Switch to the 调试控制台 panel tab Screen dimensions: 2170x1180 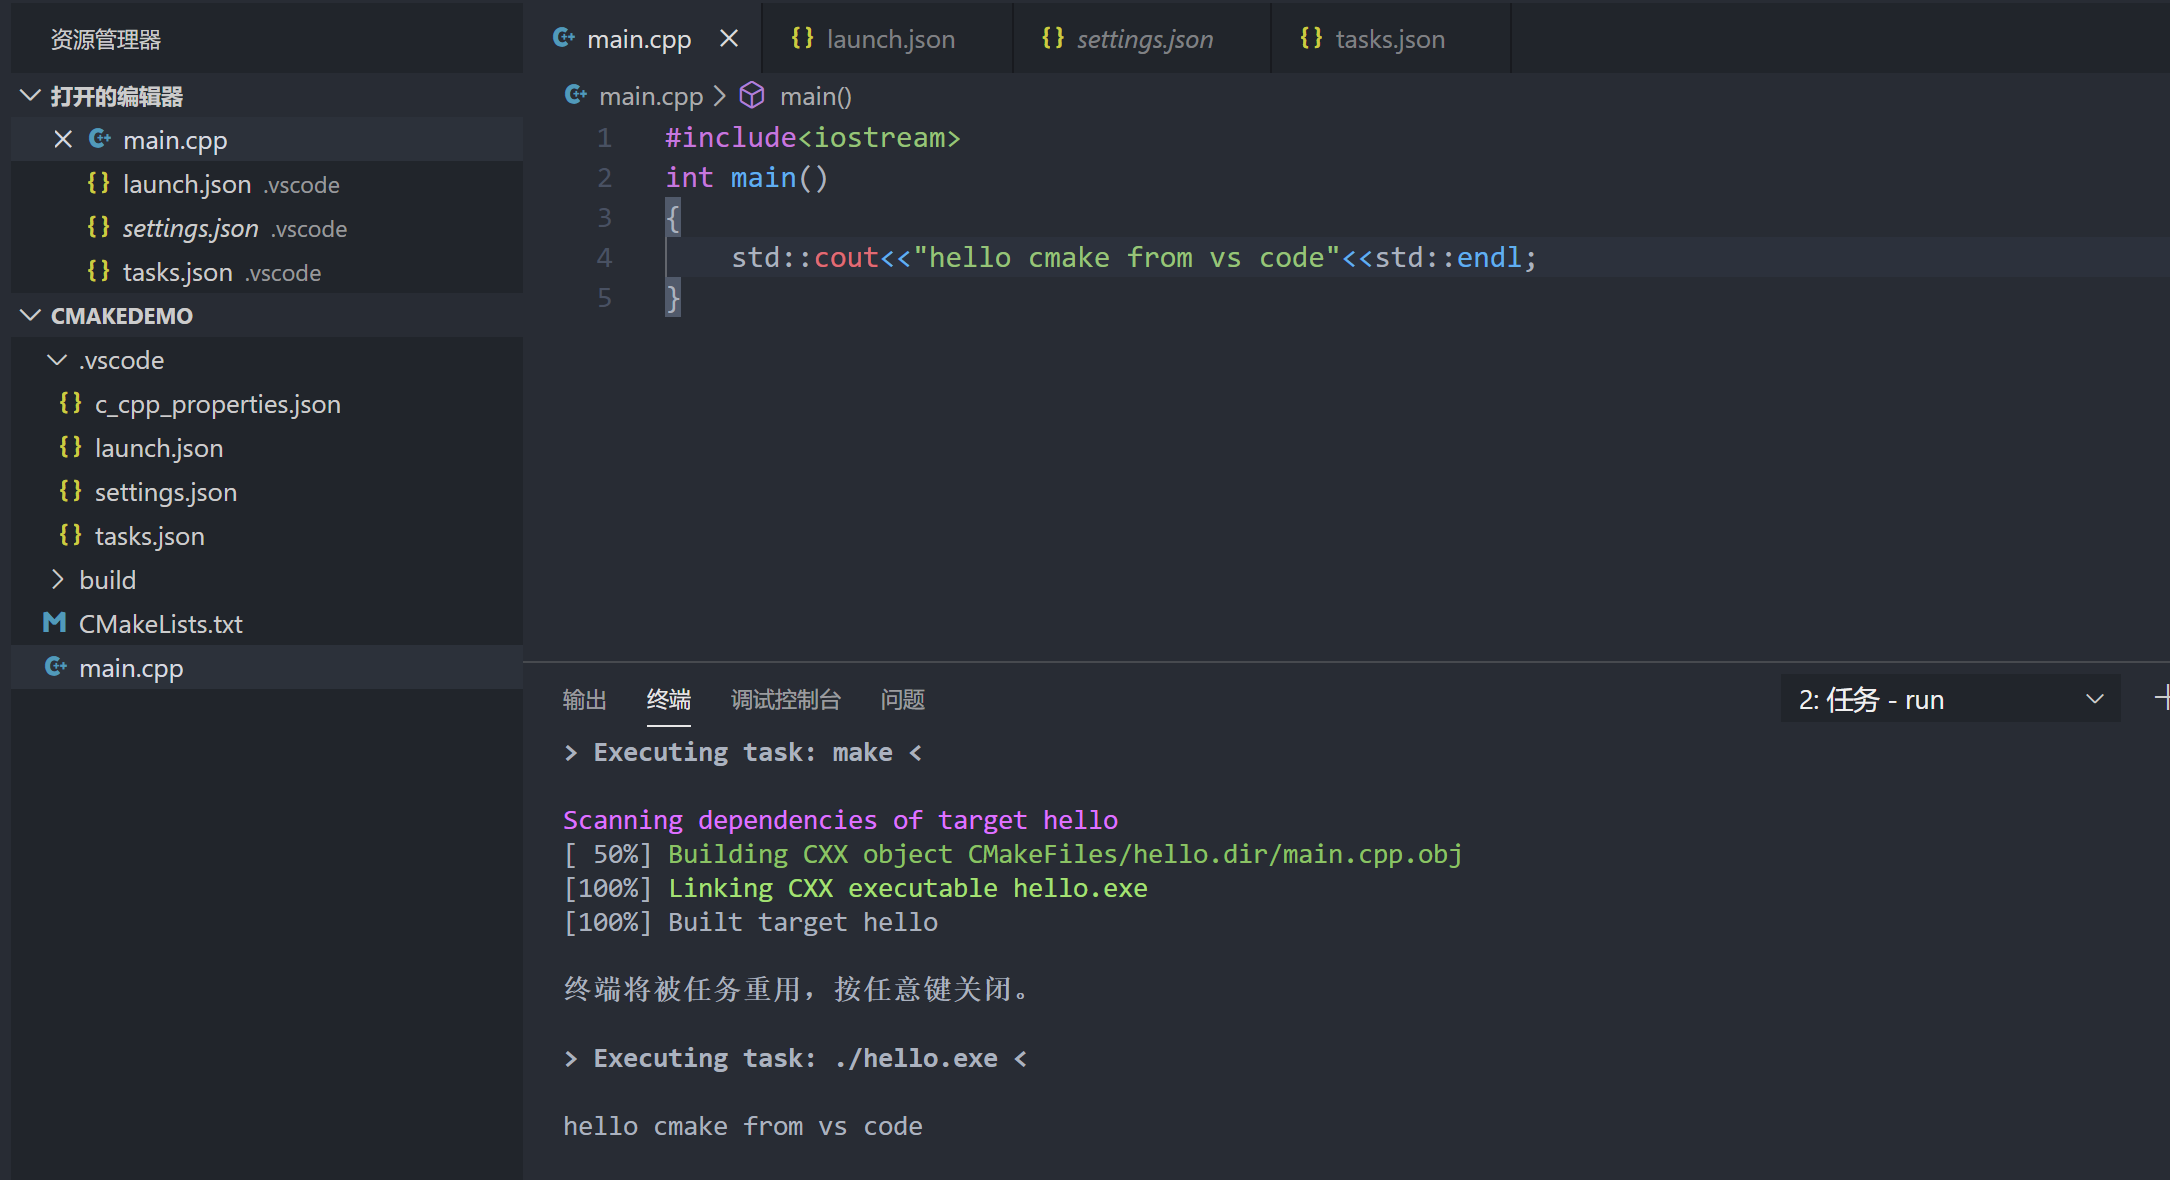pos(786,700)
